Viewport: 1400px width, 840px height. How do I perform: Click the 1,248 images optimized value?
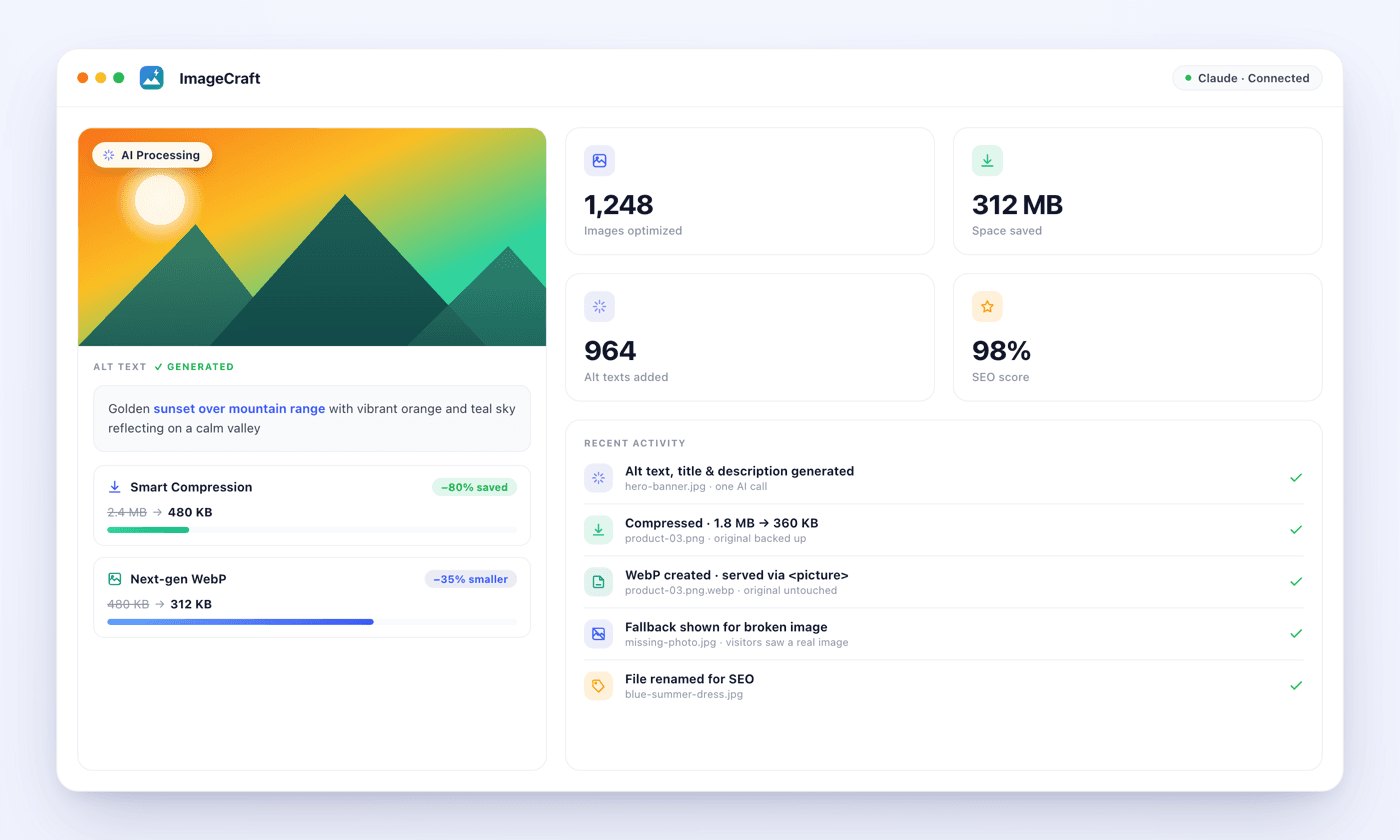tap(618, 205)
